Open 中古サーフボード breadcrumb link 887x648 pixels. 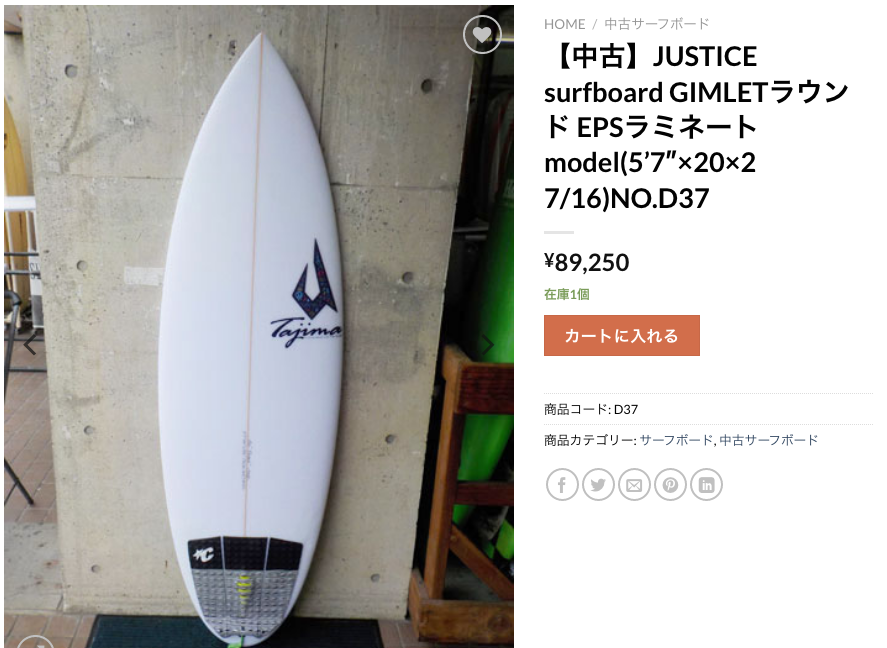click(x=657, y=24)
